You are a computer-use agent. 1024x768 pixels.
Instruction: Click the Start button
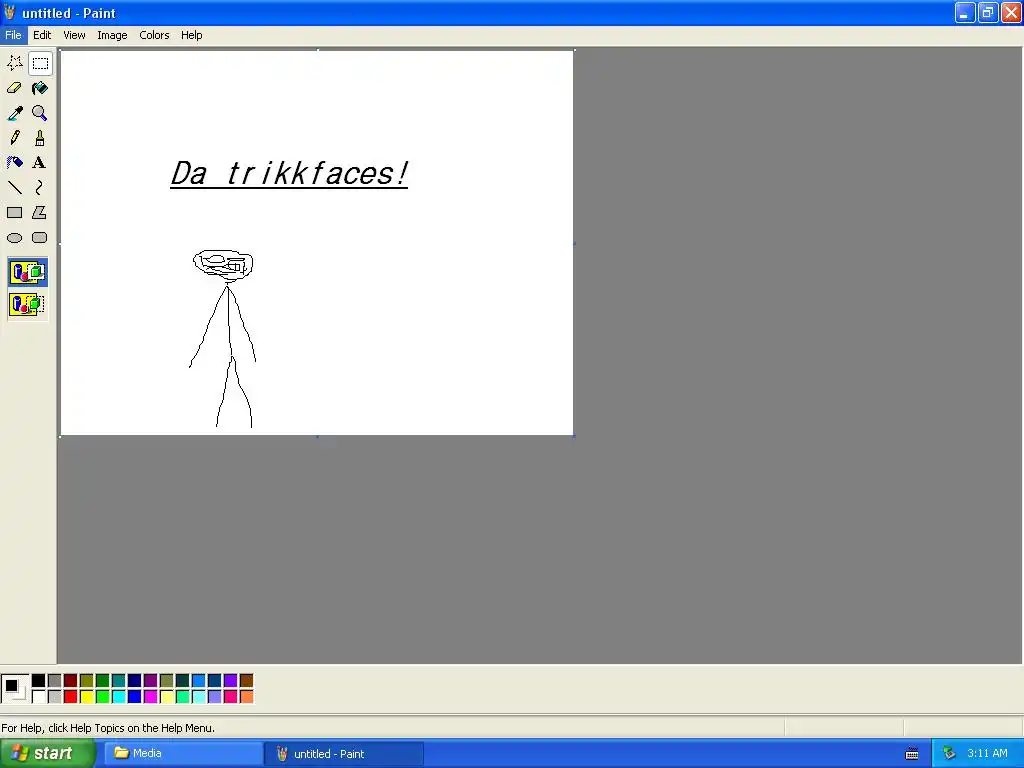click(x=47, y=754)
